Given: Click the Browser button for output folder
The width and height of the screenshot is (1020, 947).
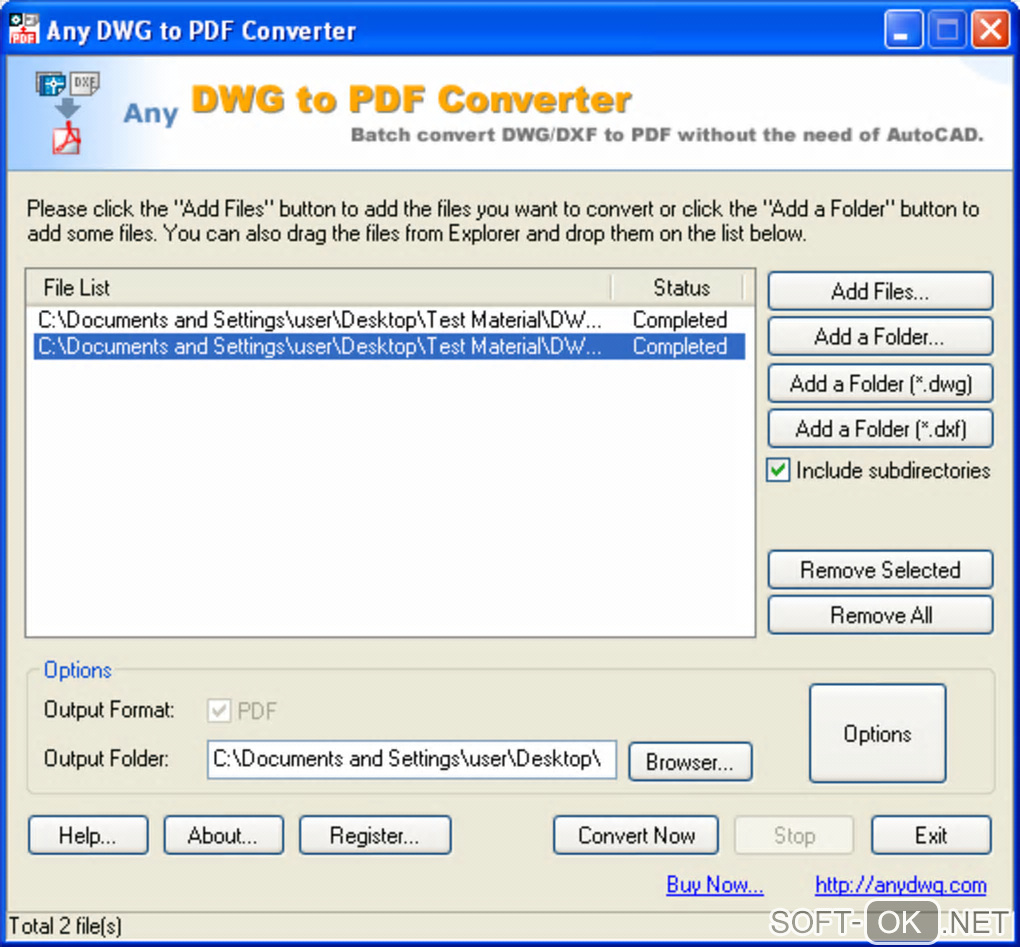Looking at the screenshot, I should coord(690,761).
